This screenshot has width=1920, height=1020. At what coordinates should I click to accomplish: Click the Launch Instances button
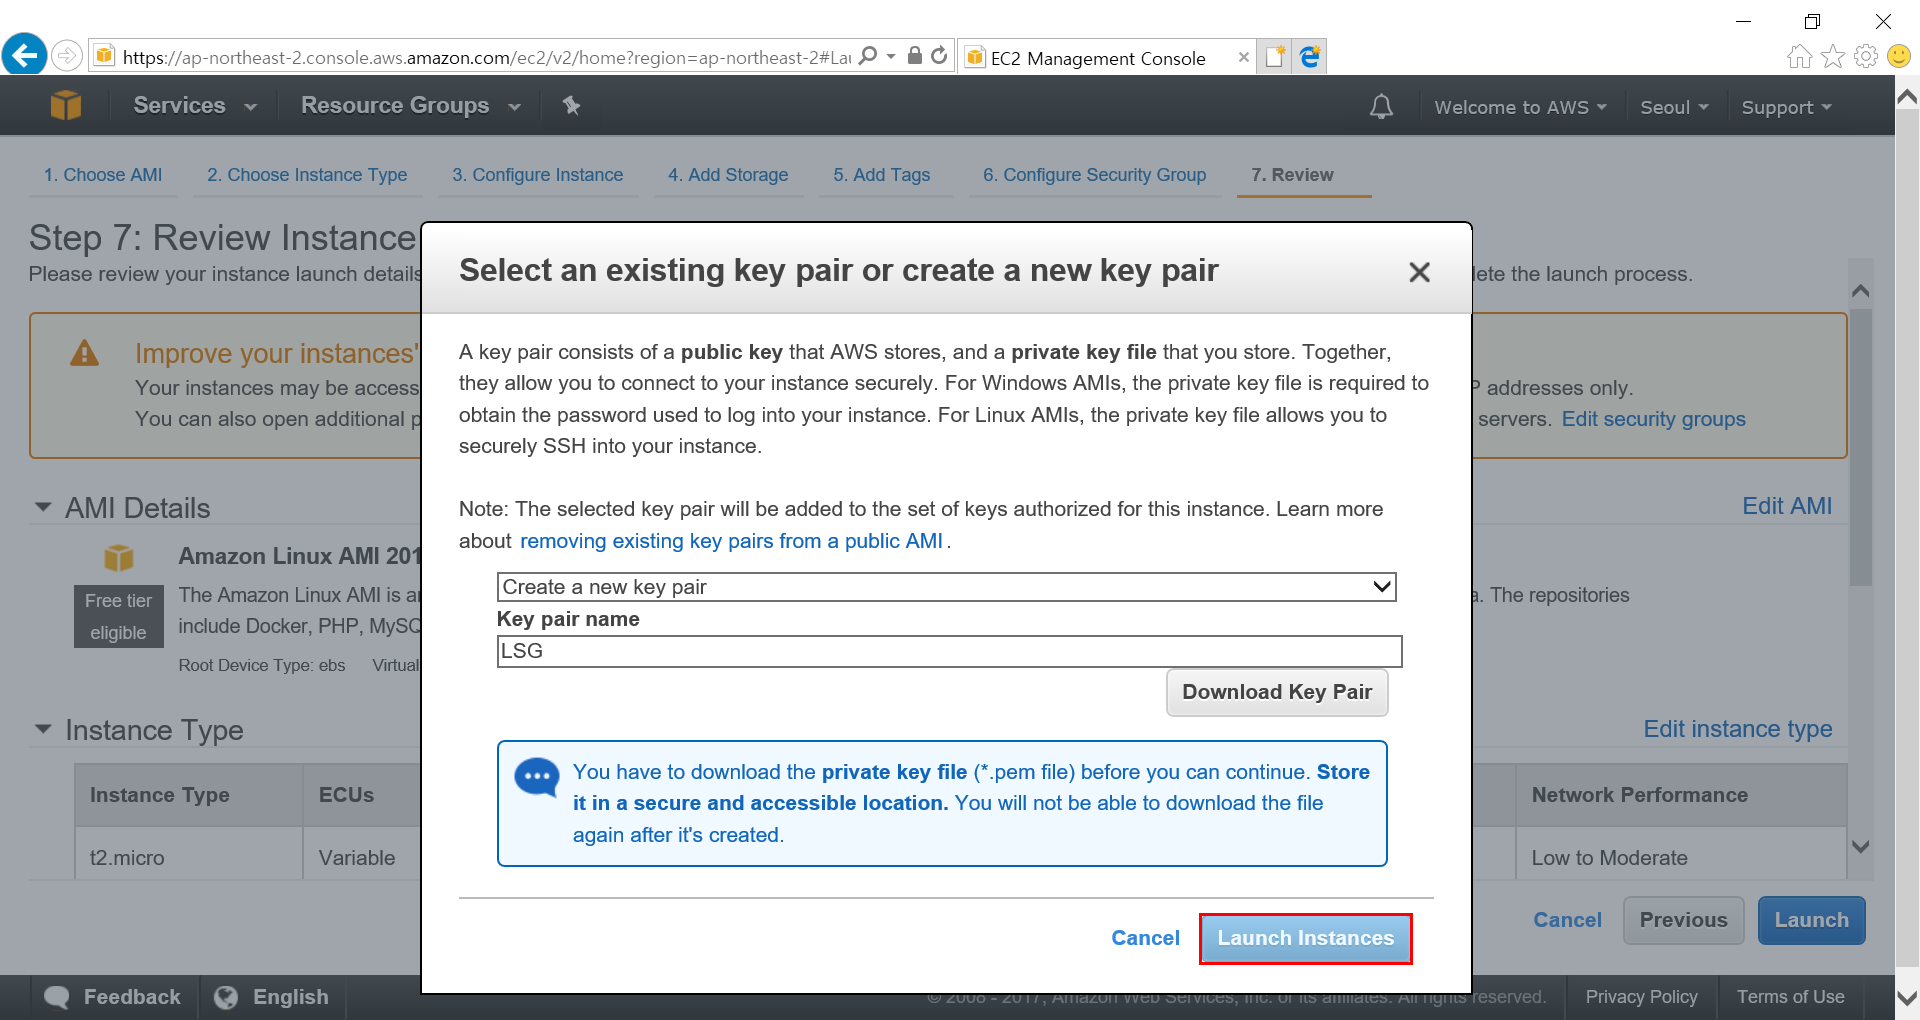click(x=1305, y=938)
